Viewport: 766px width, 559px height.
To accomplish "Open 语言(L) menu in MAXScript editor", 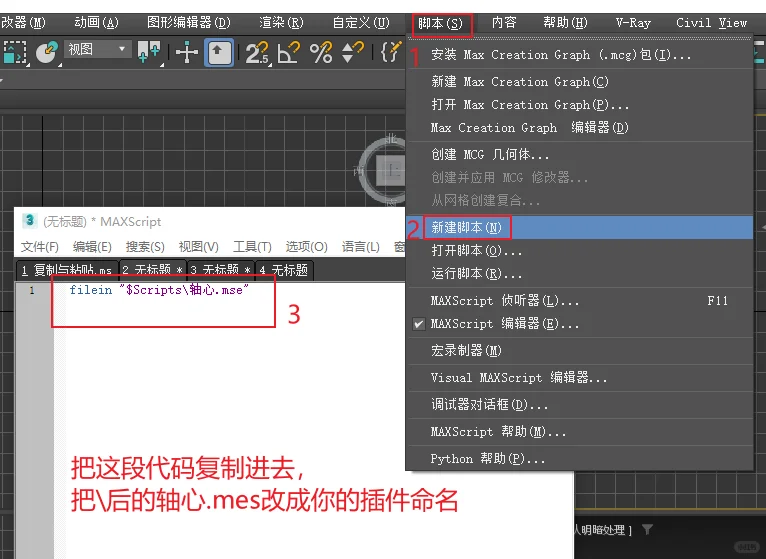I will click(x=361, y=247).
